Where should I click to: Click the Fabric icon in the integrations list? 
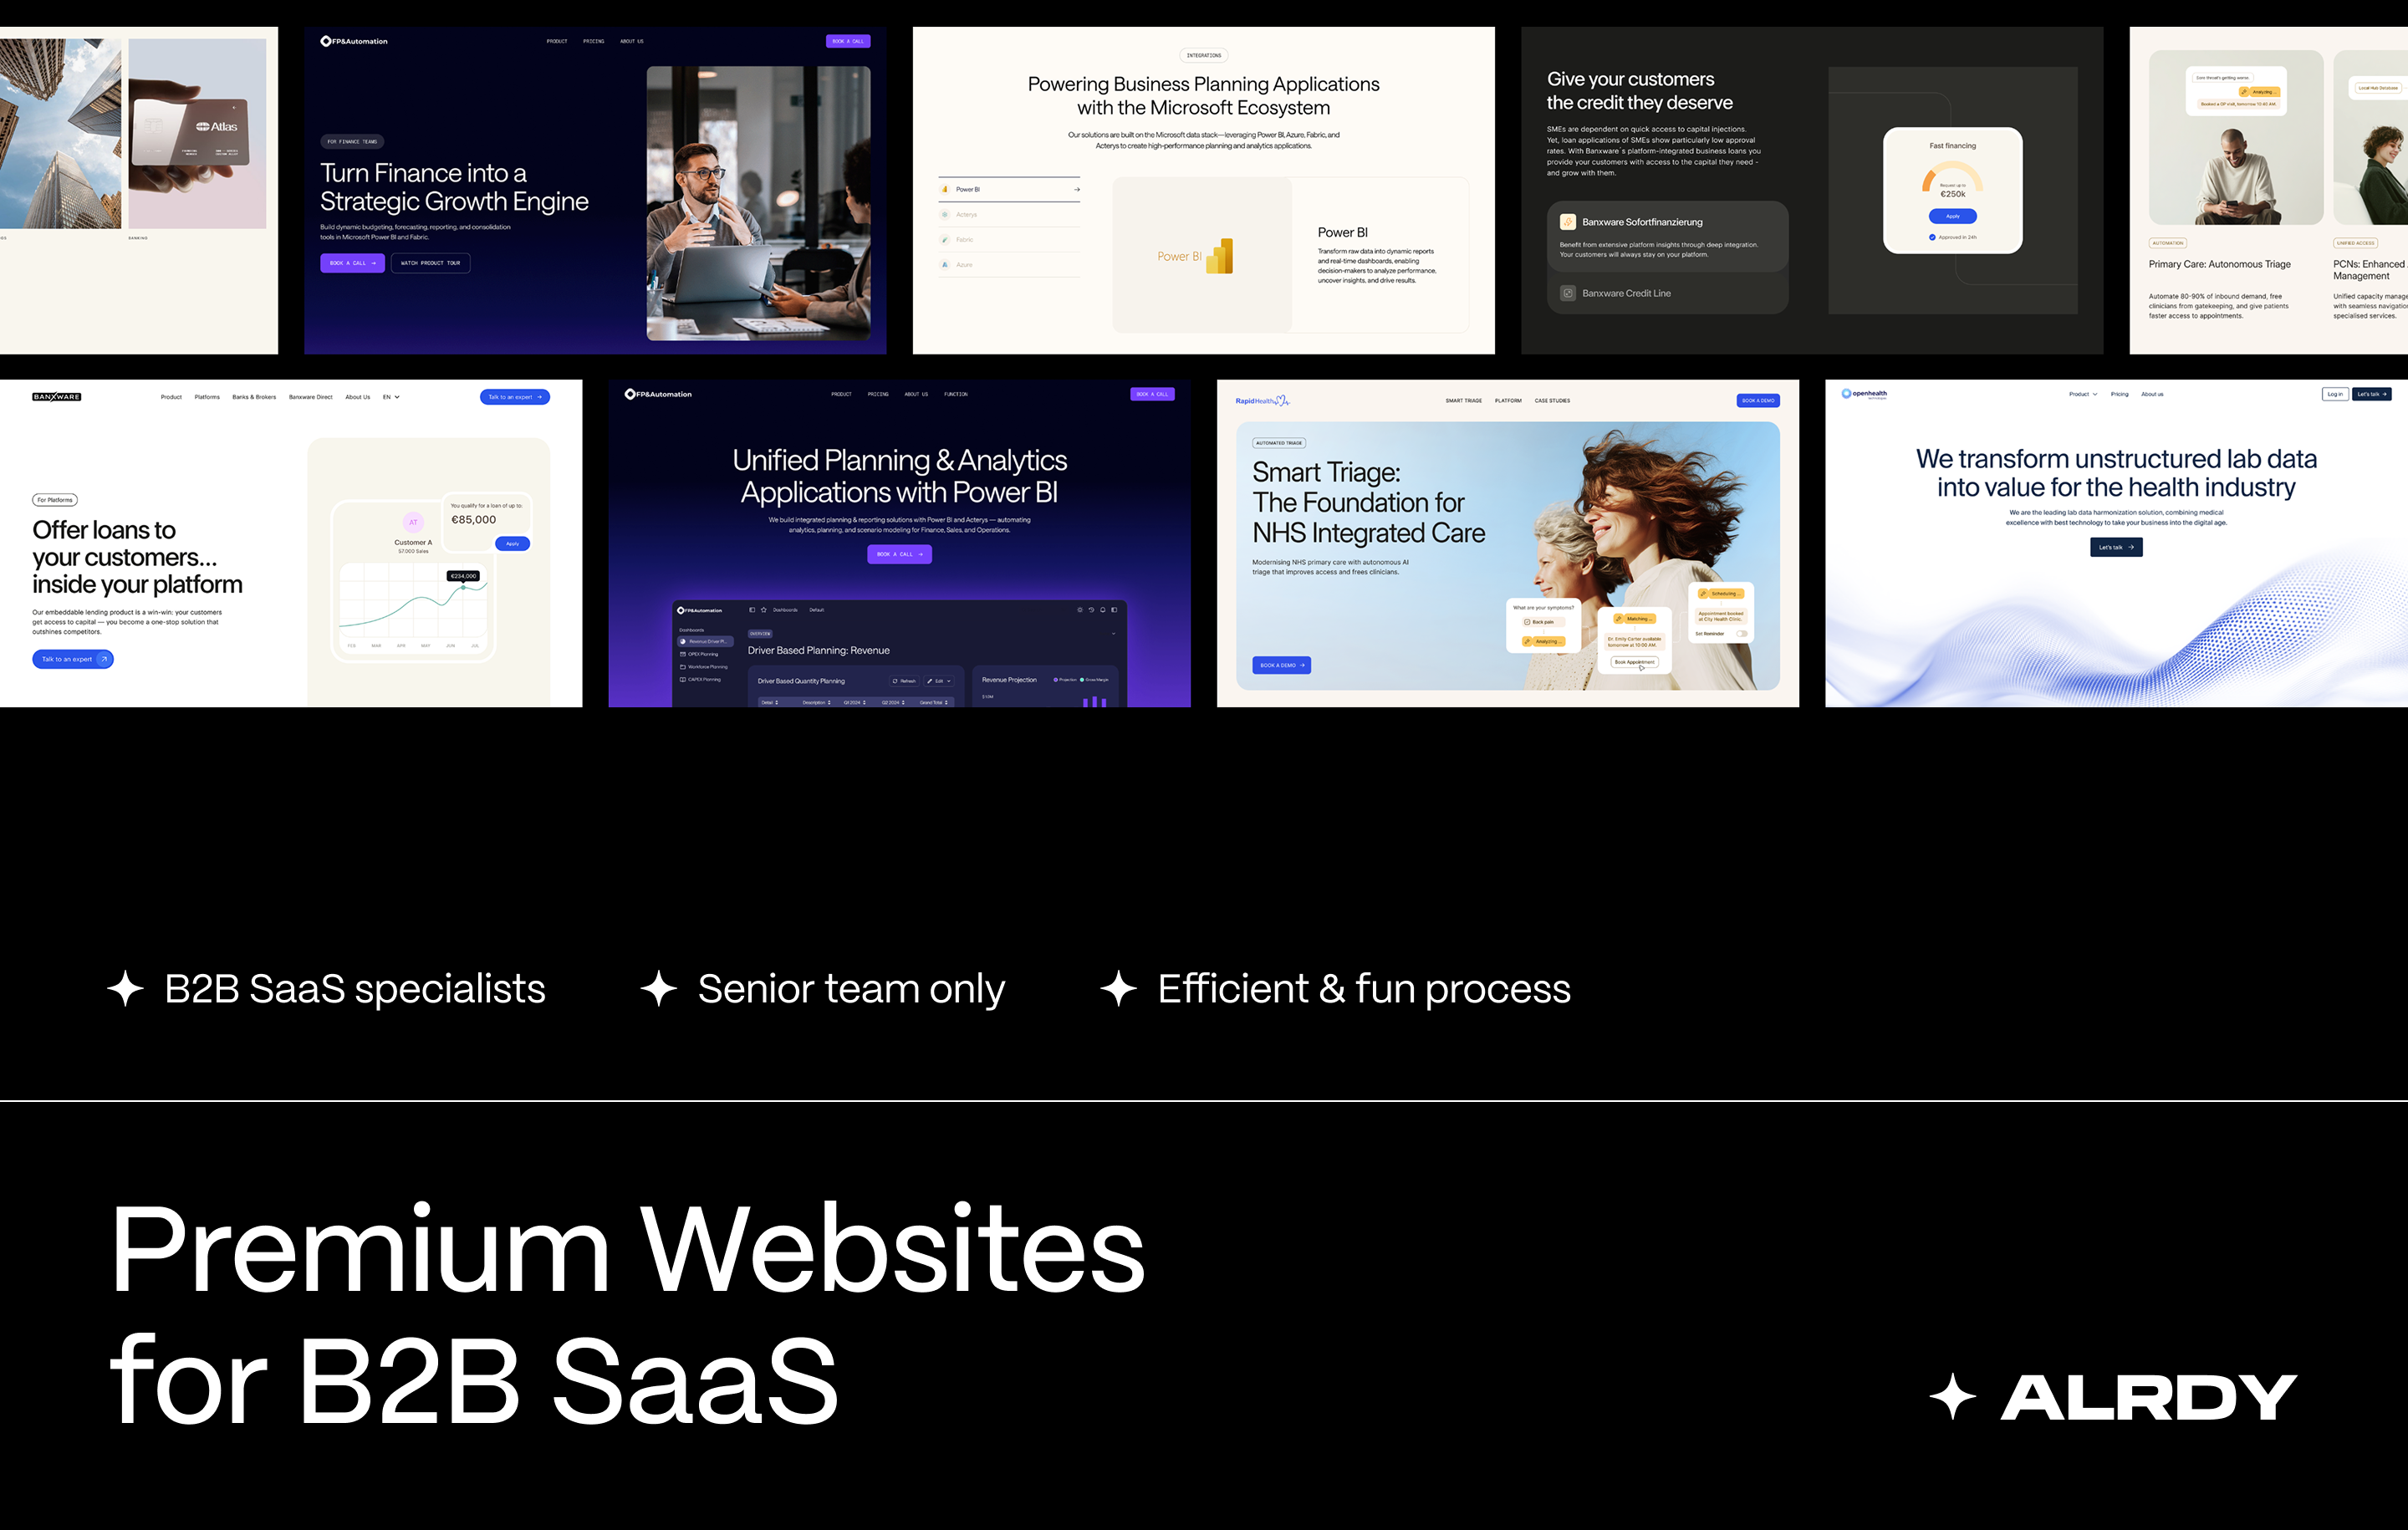pyautogui.click(x=944, y=239)
